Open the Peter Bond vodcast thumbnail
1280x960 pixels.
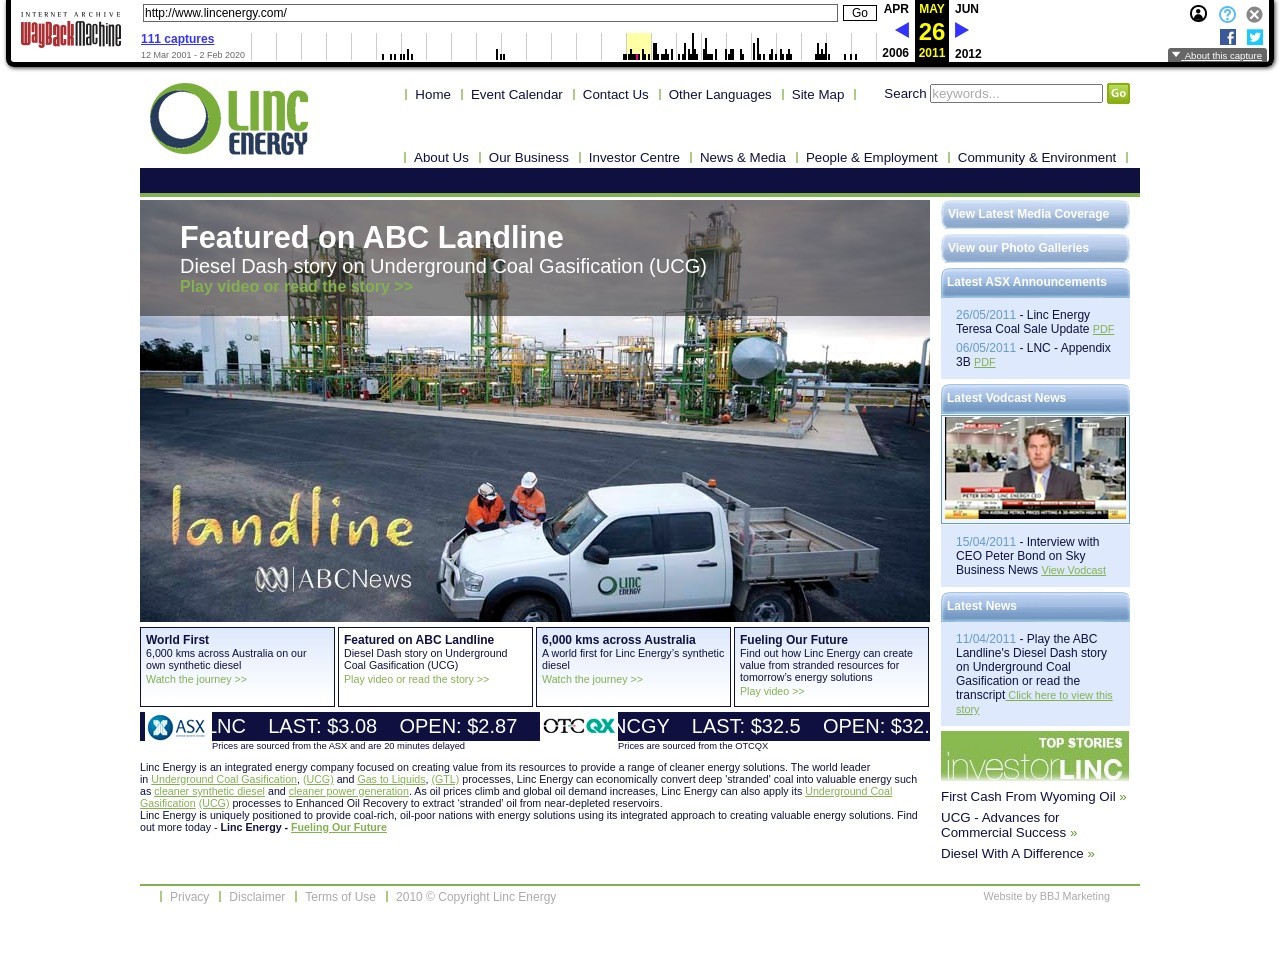pos(1035,469)
